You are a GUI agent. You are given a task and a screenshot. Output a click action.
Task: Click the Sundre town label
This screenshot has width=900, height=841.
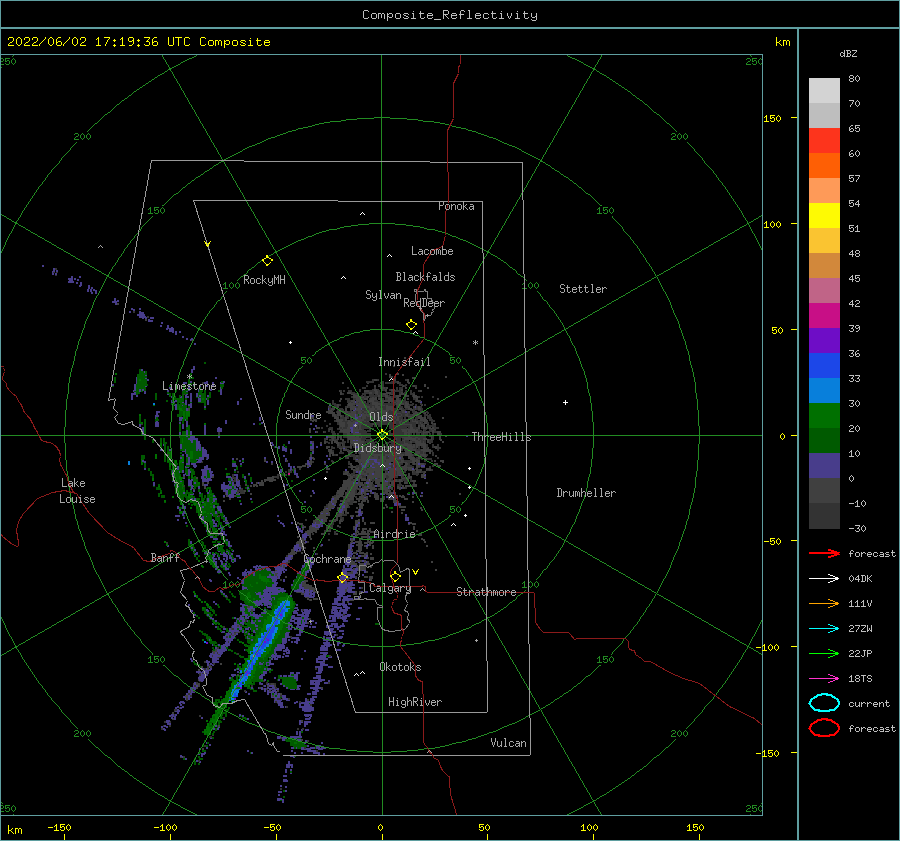pyautogui.click(x=303, y=414)
